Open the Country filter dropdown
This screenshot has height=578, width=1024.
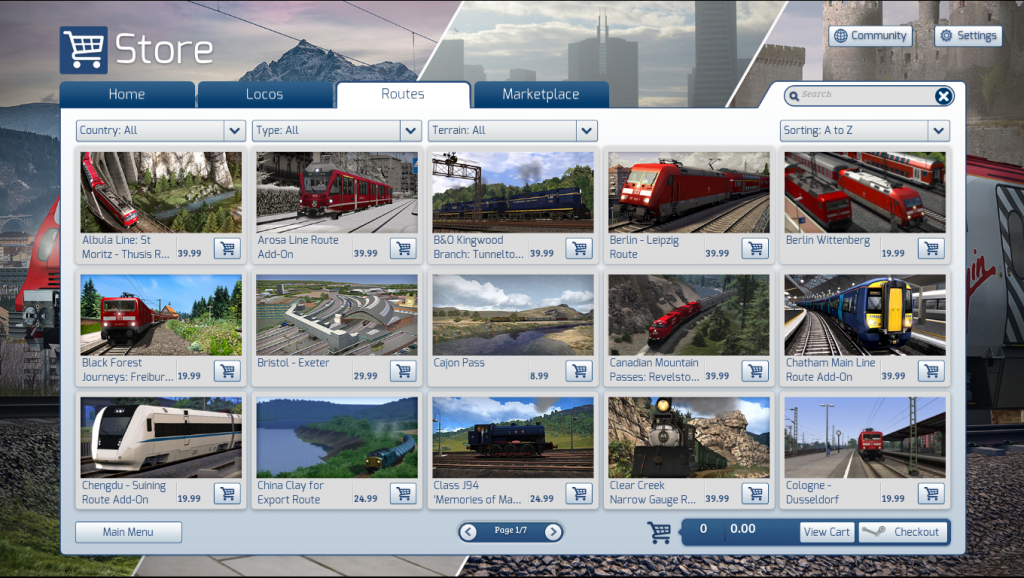[x=158, y=130]
